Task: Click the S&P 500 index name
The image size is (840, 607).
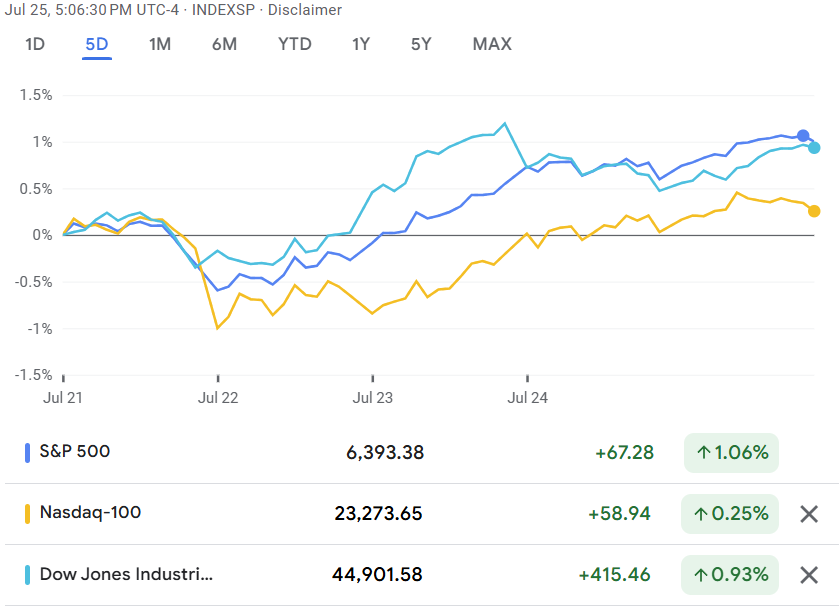Action: point(75,451)
